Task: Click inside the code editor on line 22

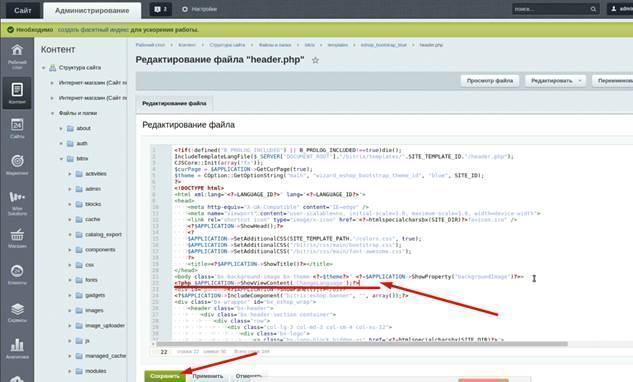Action: [266, 283]
